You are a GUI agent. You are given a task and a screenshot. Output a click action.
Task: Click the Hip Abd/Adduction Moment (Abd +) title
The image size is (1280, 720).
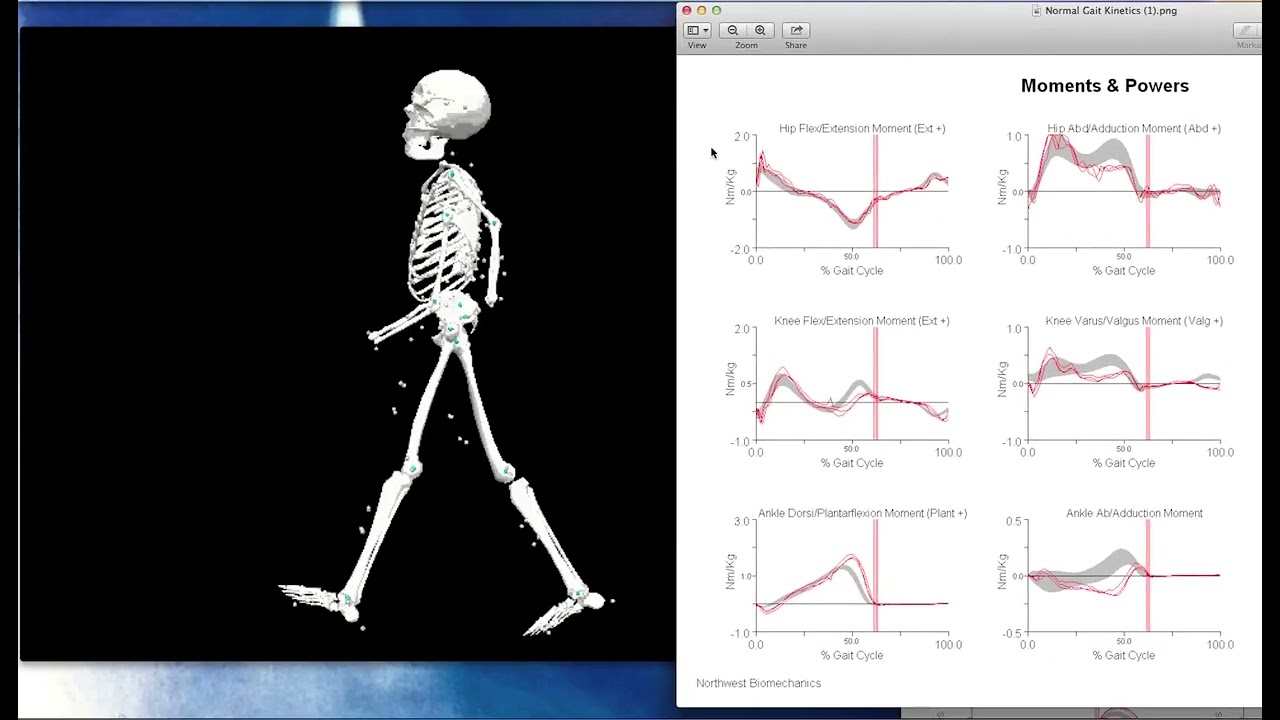(1134, 129)
